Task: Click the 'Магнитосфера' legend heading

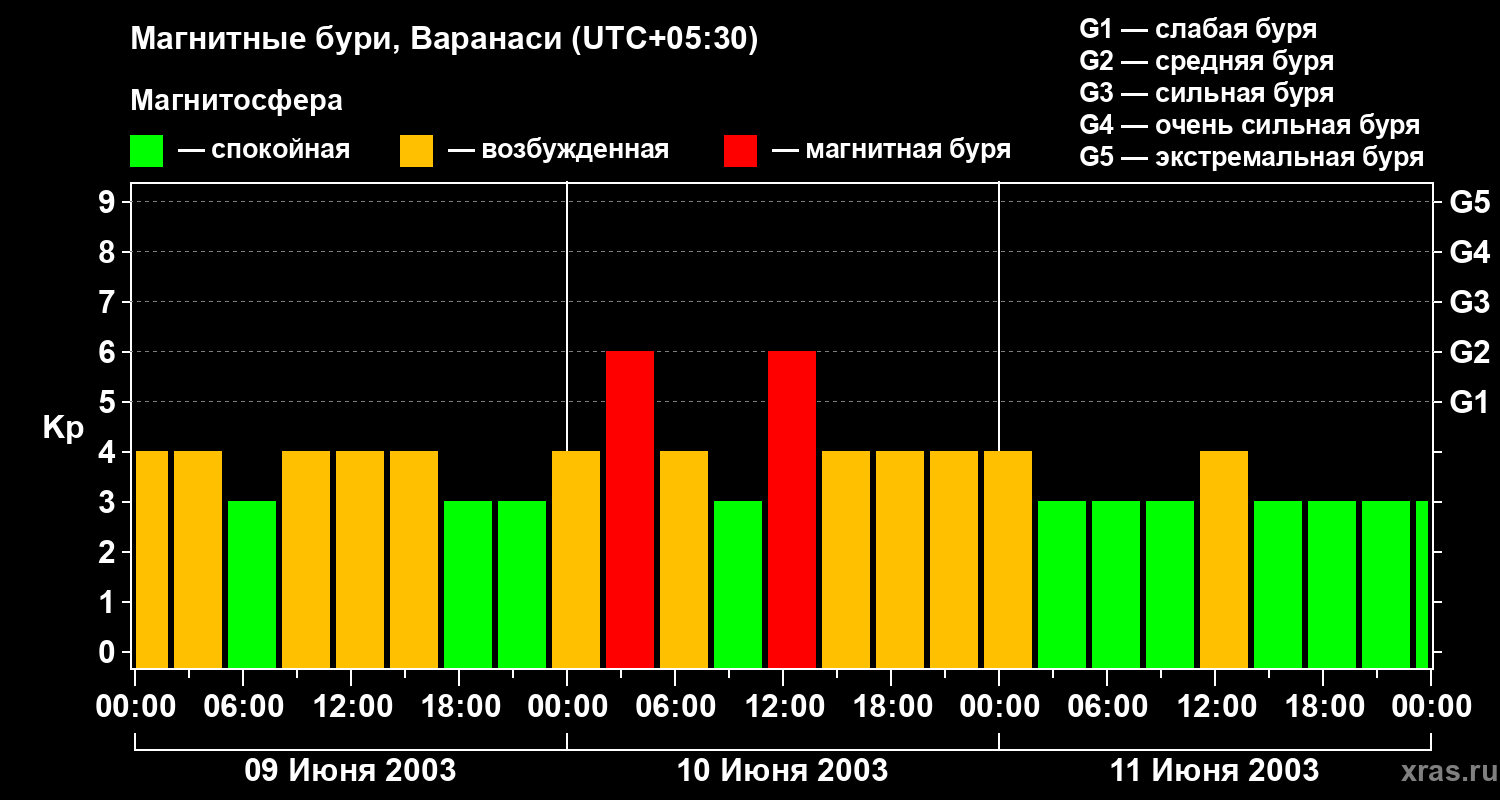Action: click(236, 101)
